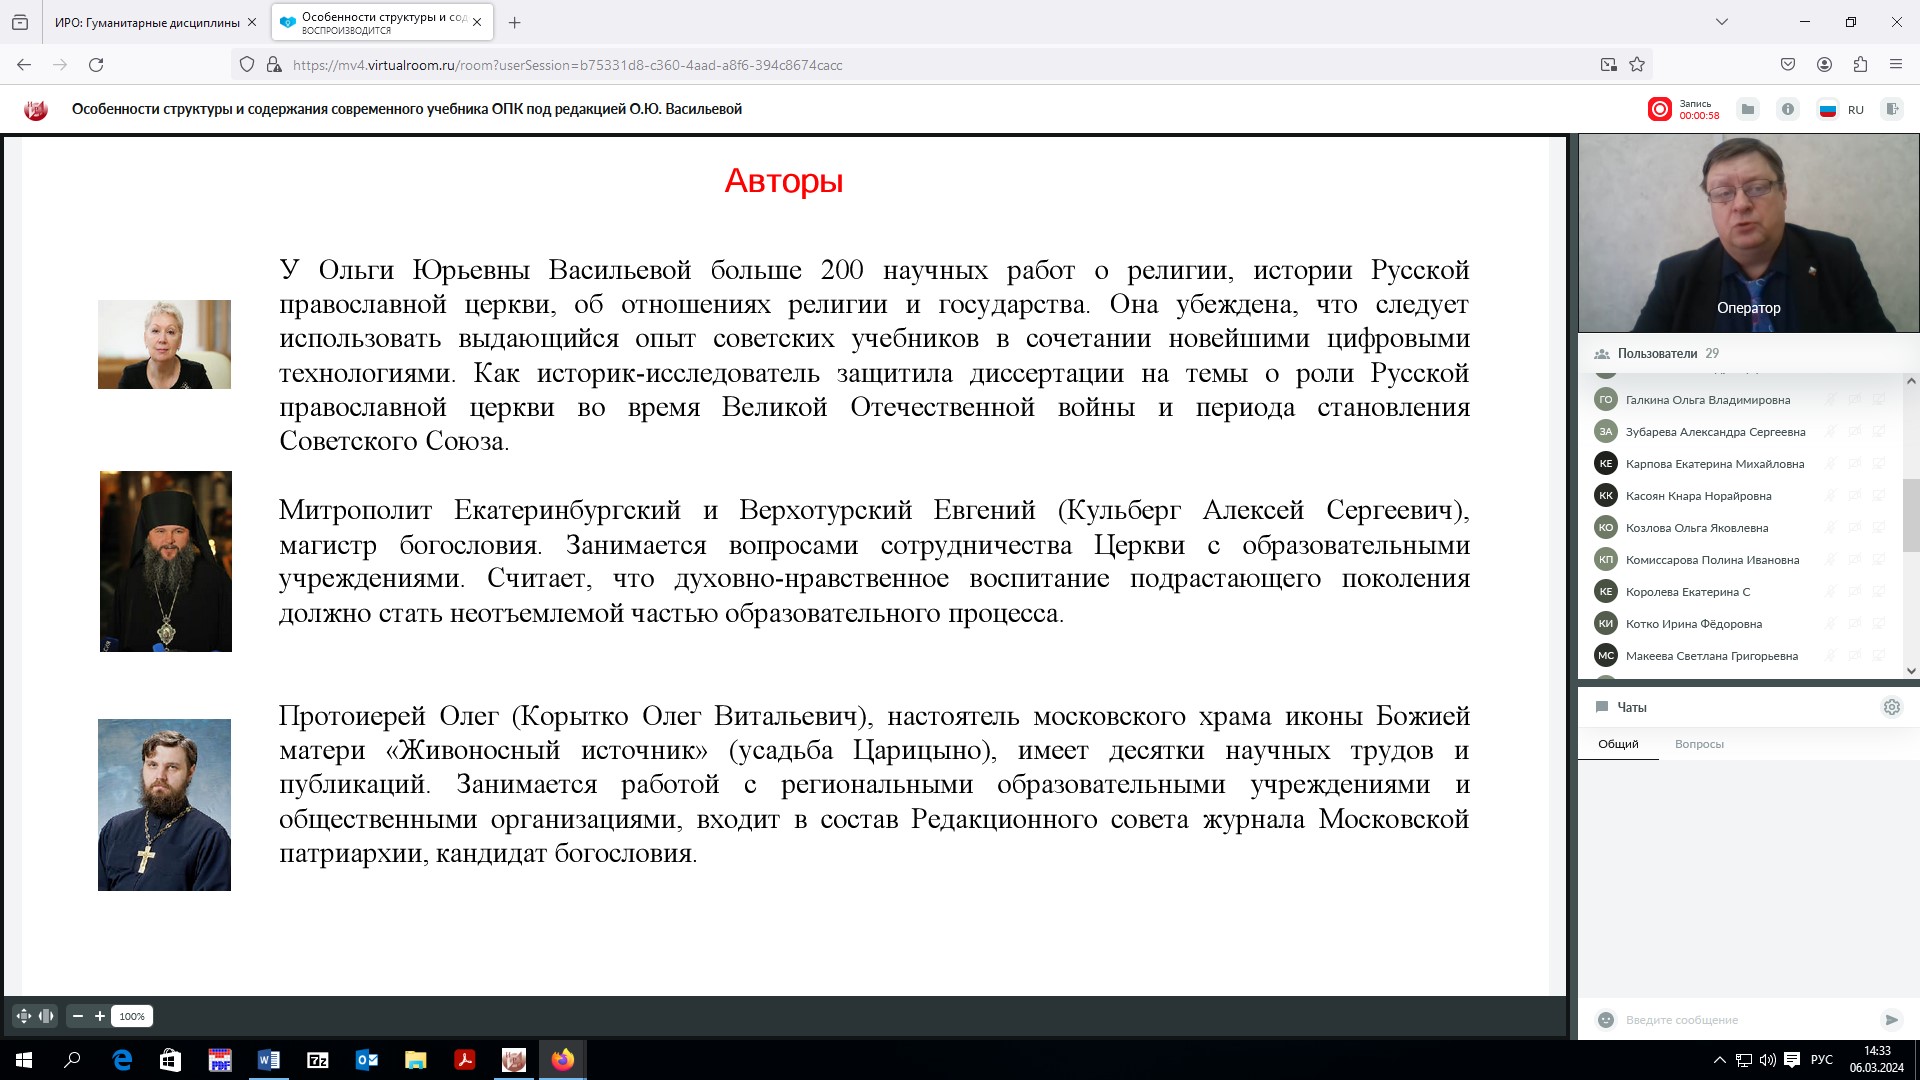Image resolution: width=1920 pixels, height=1080 pixels.
Task: Open Word from taskbar
Action: click(268, 1060)
